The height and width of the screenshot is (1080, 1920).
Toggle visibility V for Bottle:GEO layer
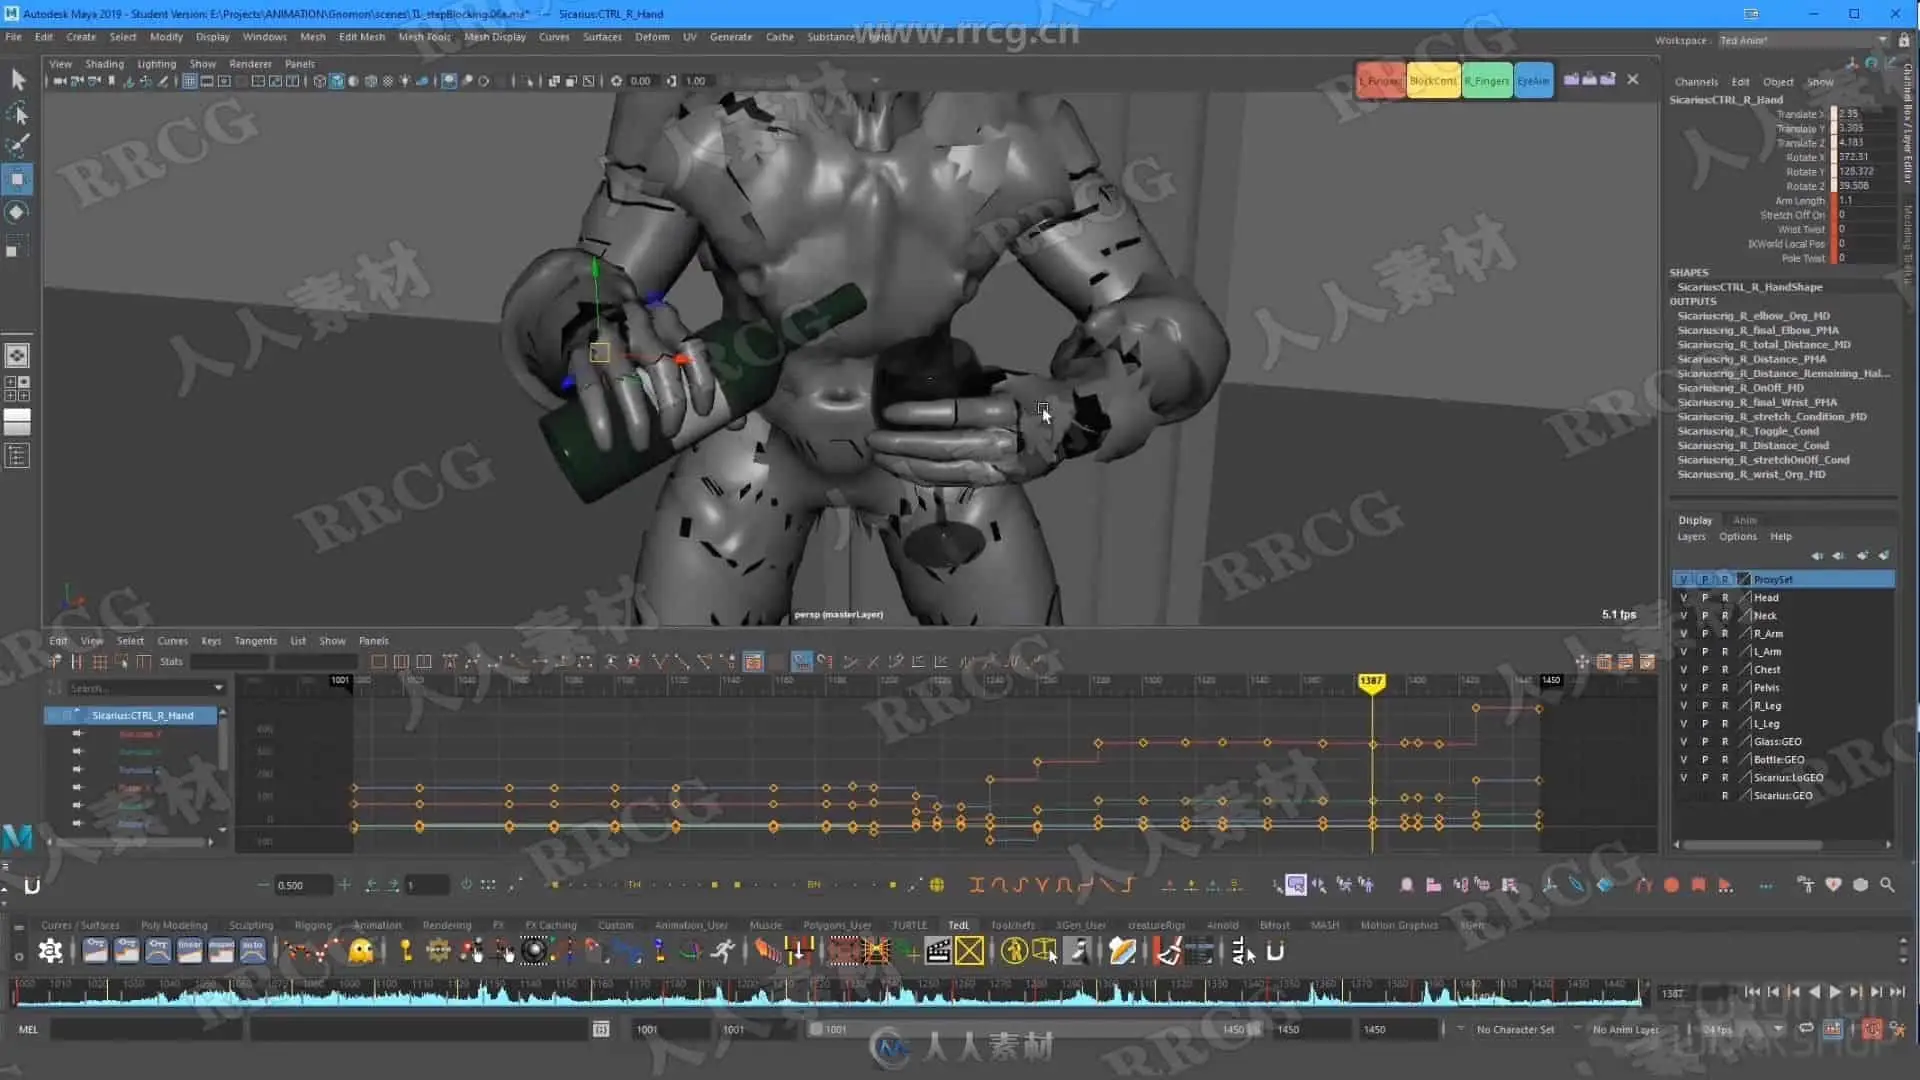coord(1683,760)
